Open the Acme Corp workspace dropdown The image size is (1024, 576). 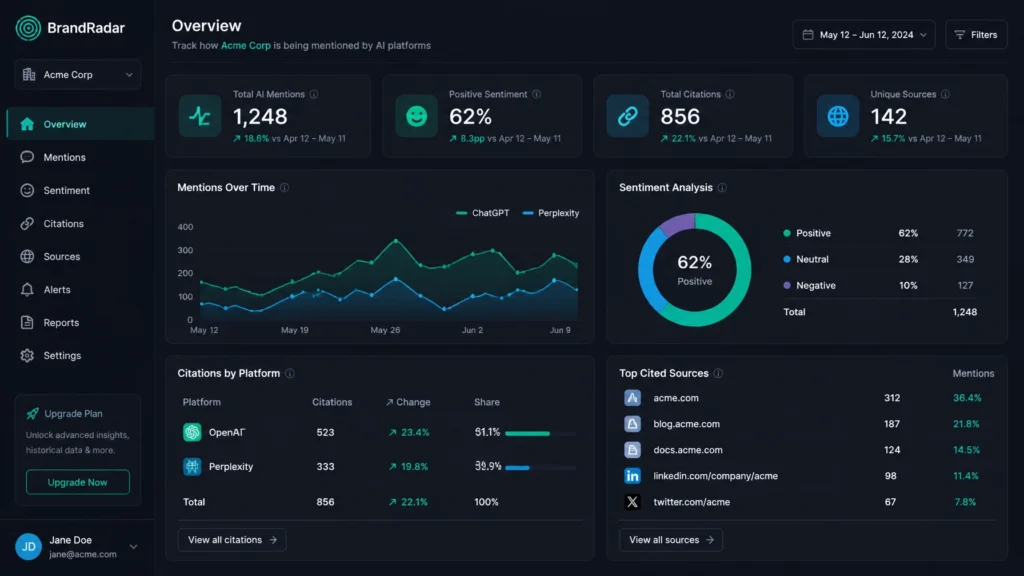pyautogui.click(x=78, y=74)
